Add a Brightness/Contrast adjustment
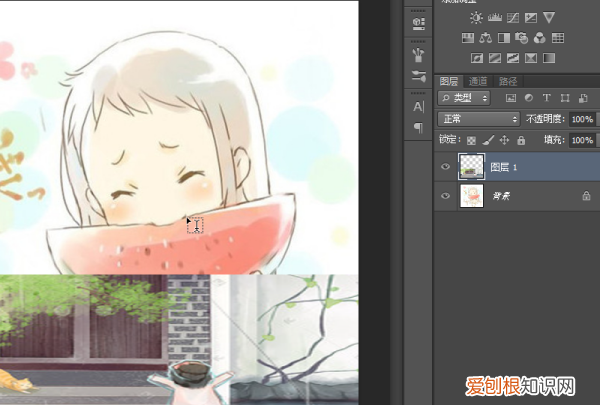 [x=476, y=18]
